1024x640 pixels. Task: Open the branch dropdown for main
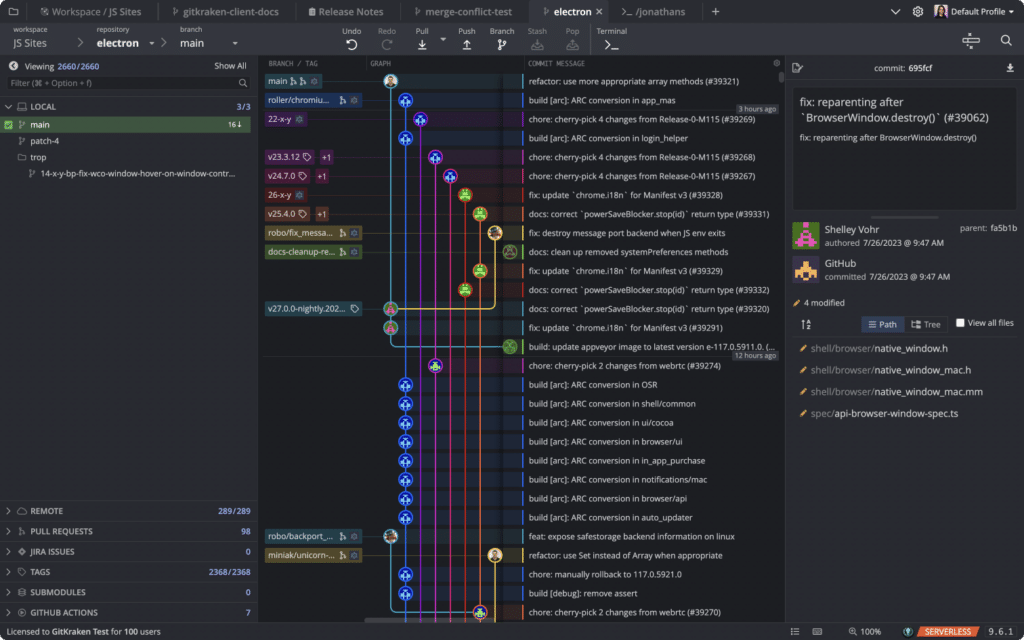234,42
